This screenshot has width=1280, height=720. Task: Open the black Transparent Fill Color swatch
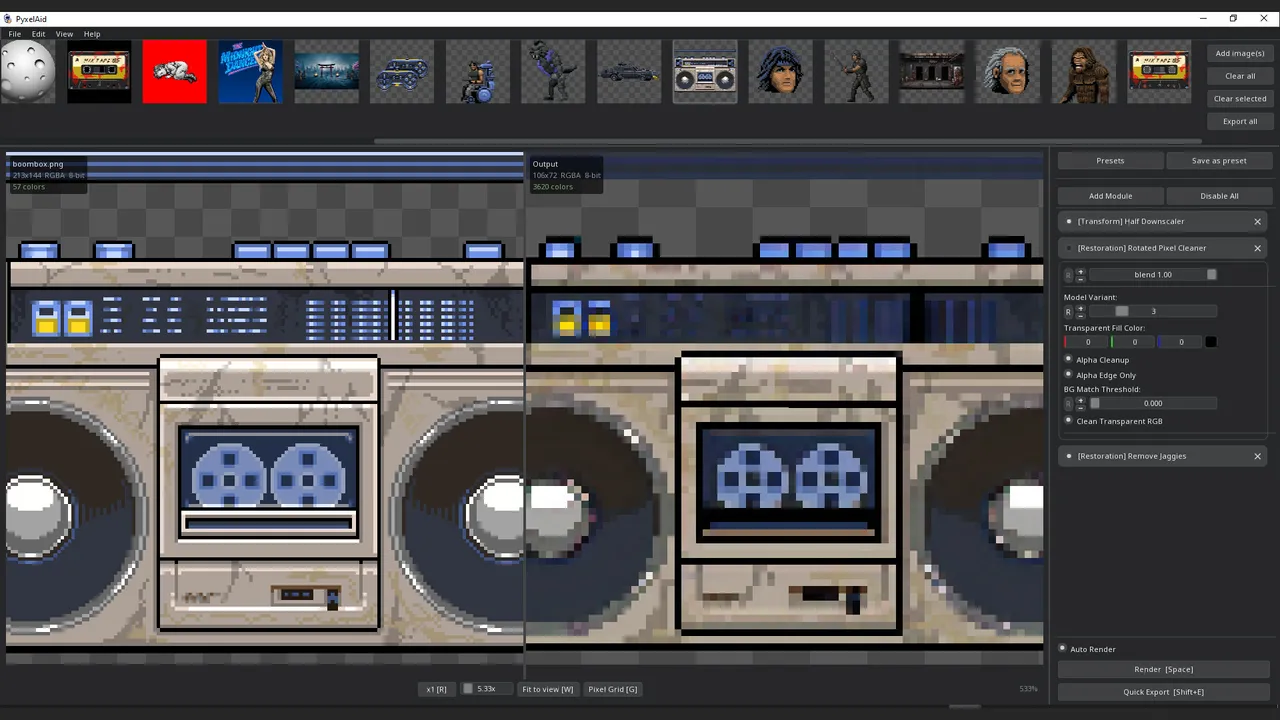point(1211,342)
